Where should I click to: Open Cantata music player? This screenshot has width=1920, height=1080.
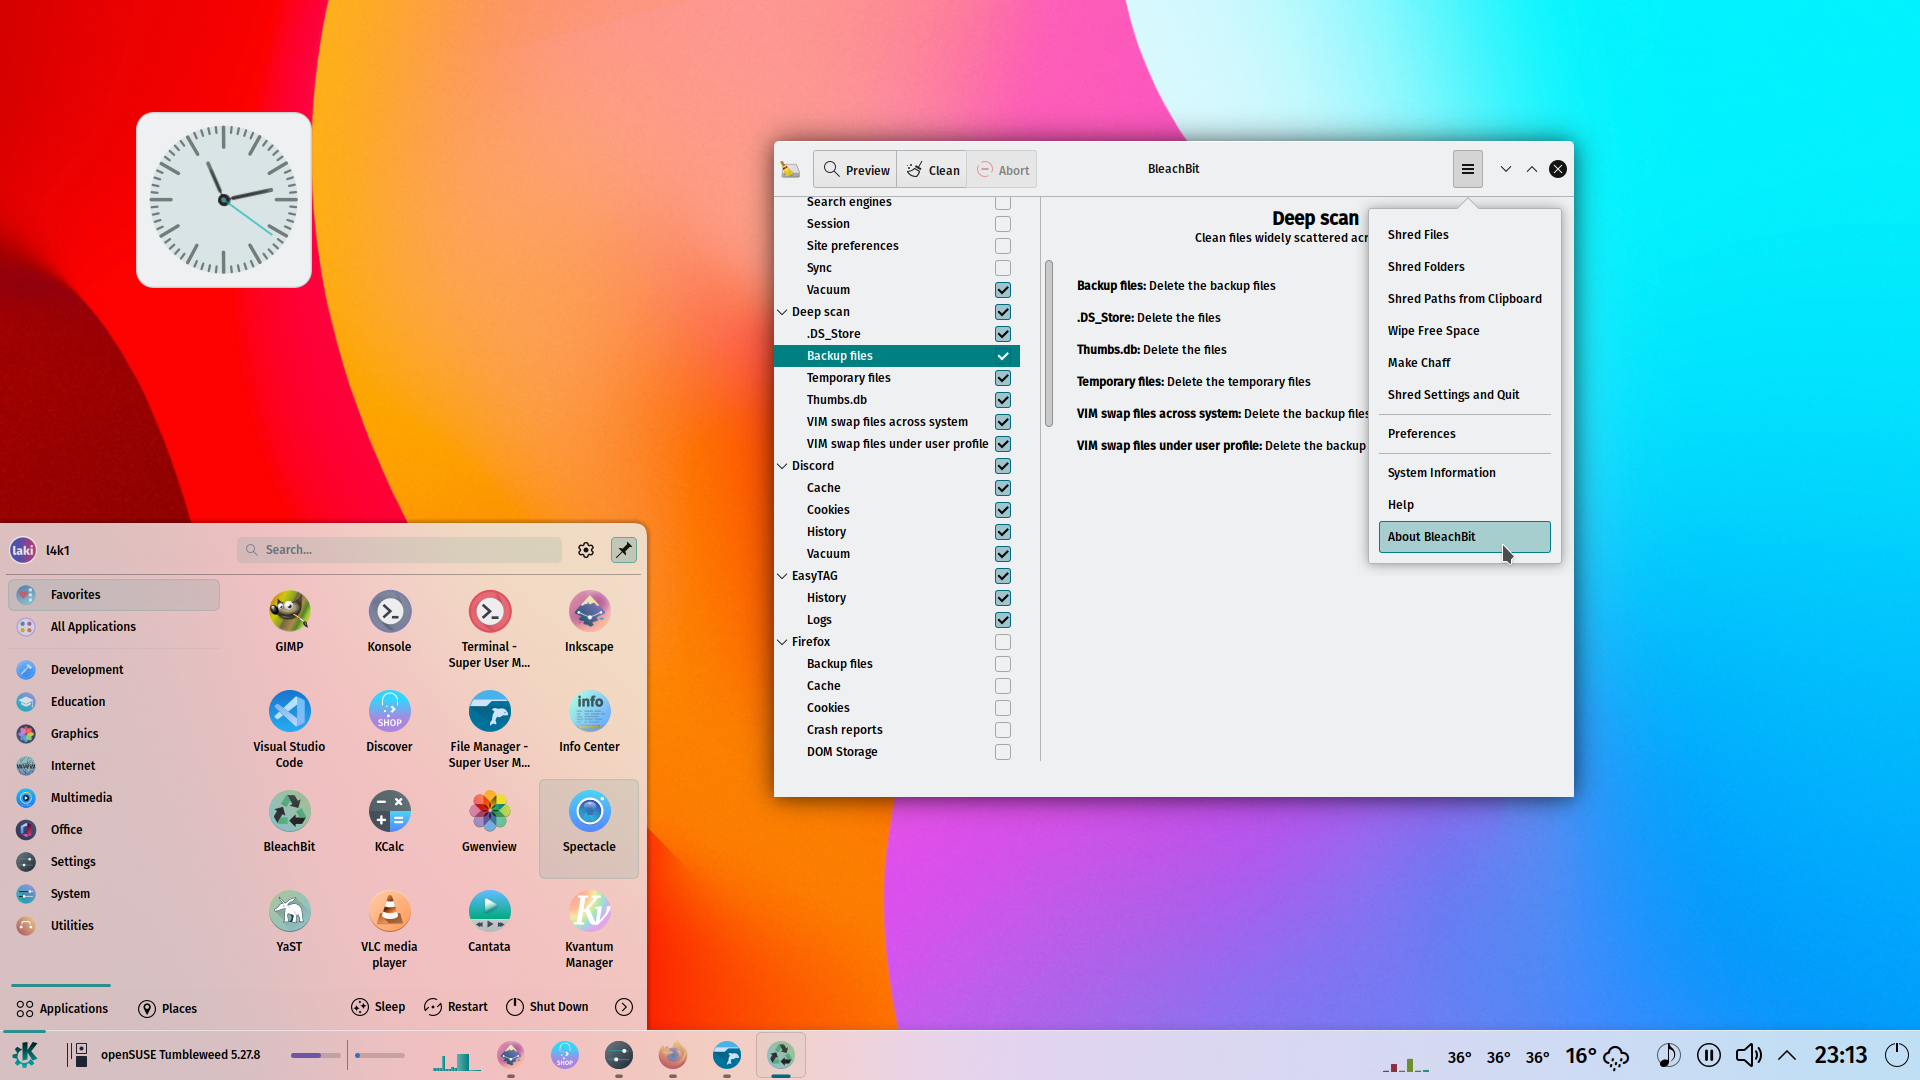489,922
